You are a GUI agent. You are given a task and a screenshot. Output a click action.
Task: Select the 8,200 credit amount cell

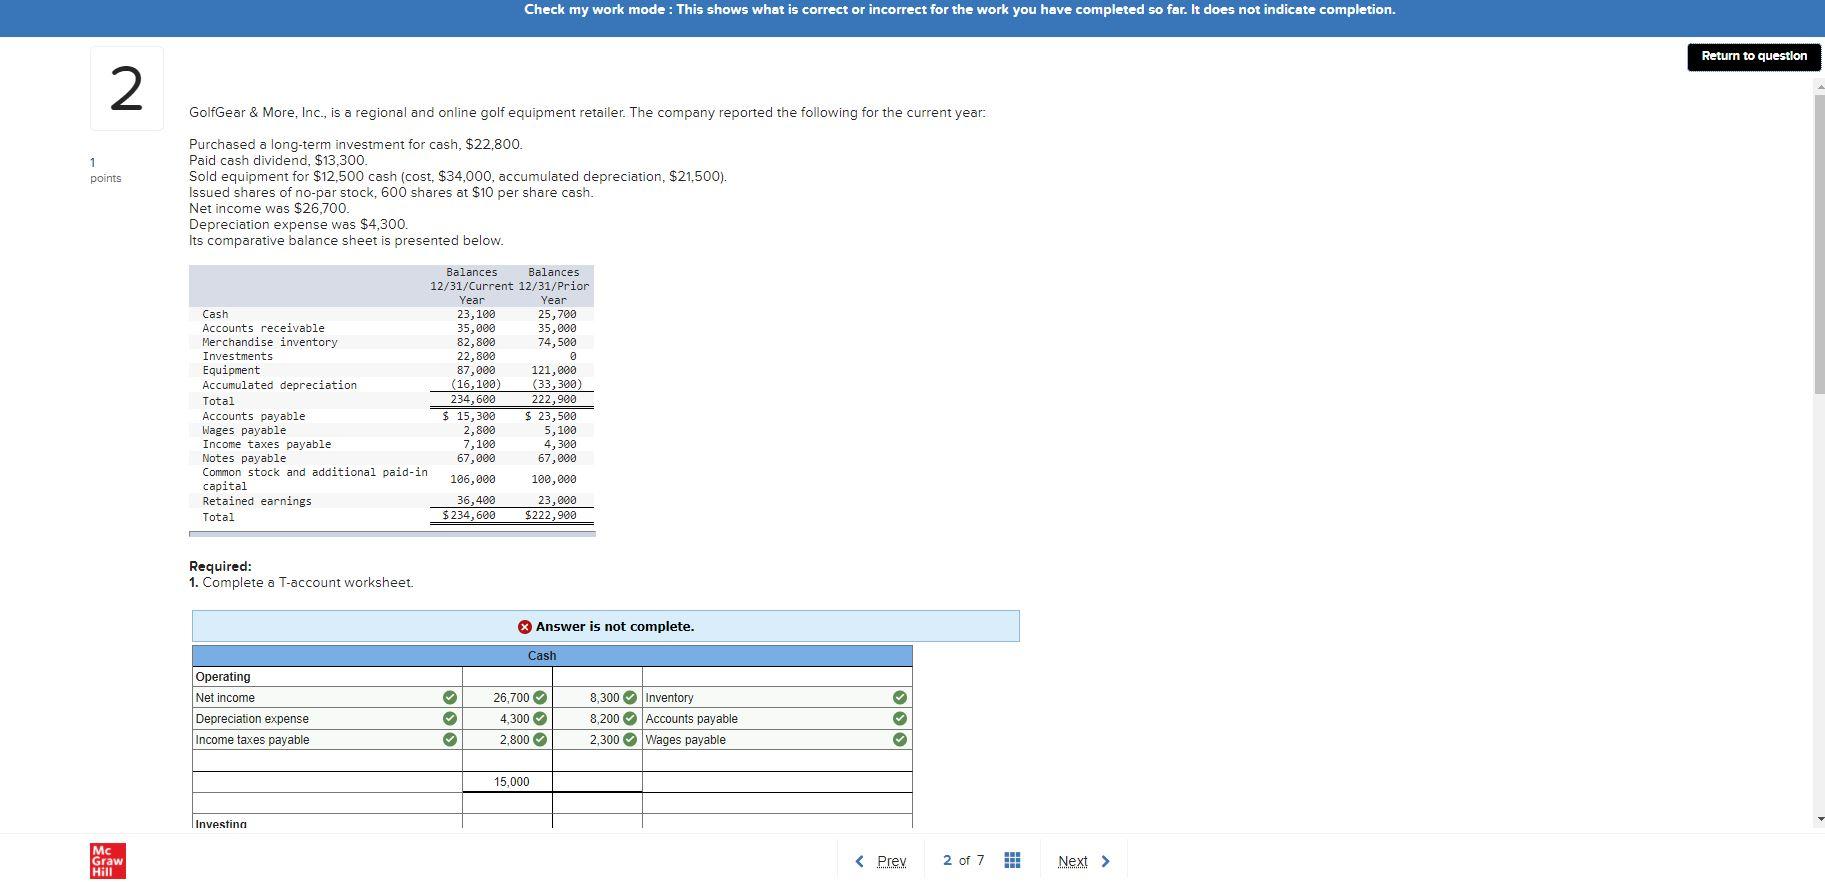point(597,719)
